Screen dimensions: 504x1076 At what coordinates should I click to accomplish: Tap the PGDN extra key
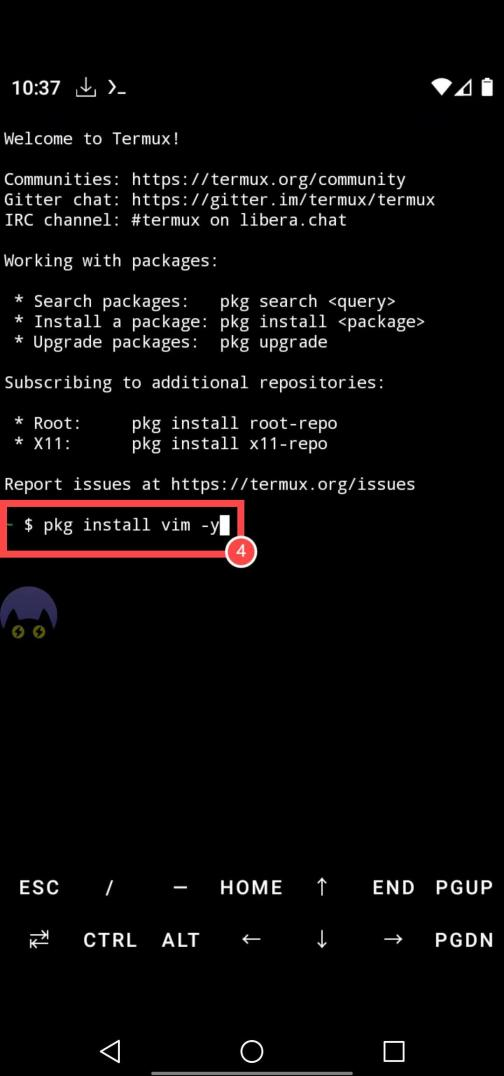point(464,940)
